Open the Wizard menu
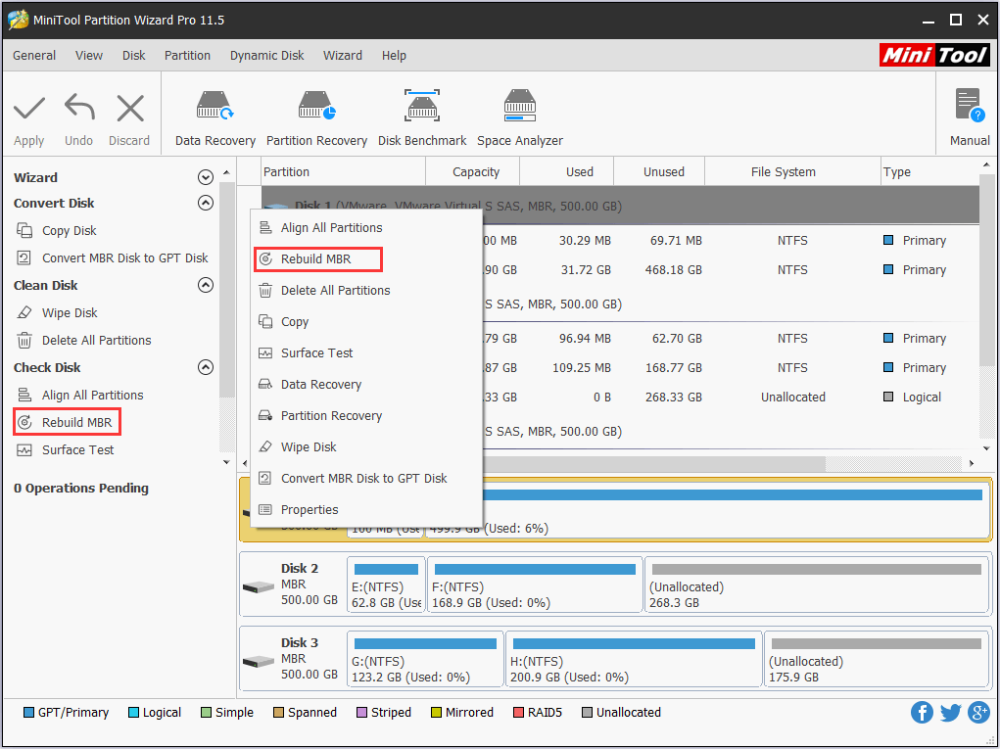 pos(342,56)
